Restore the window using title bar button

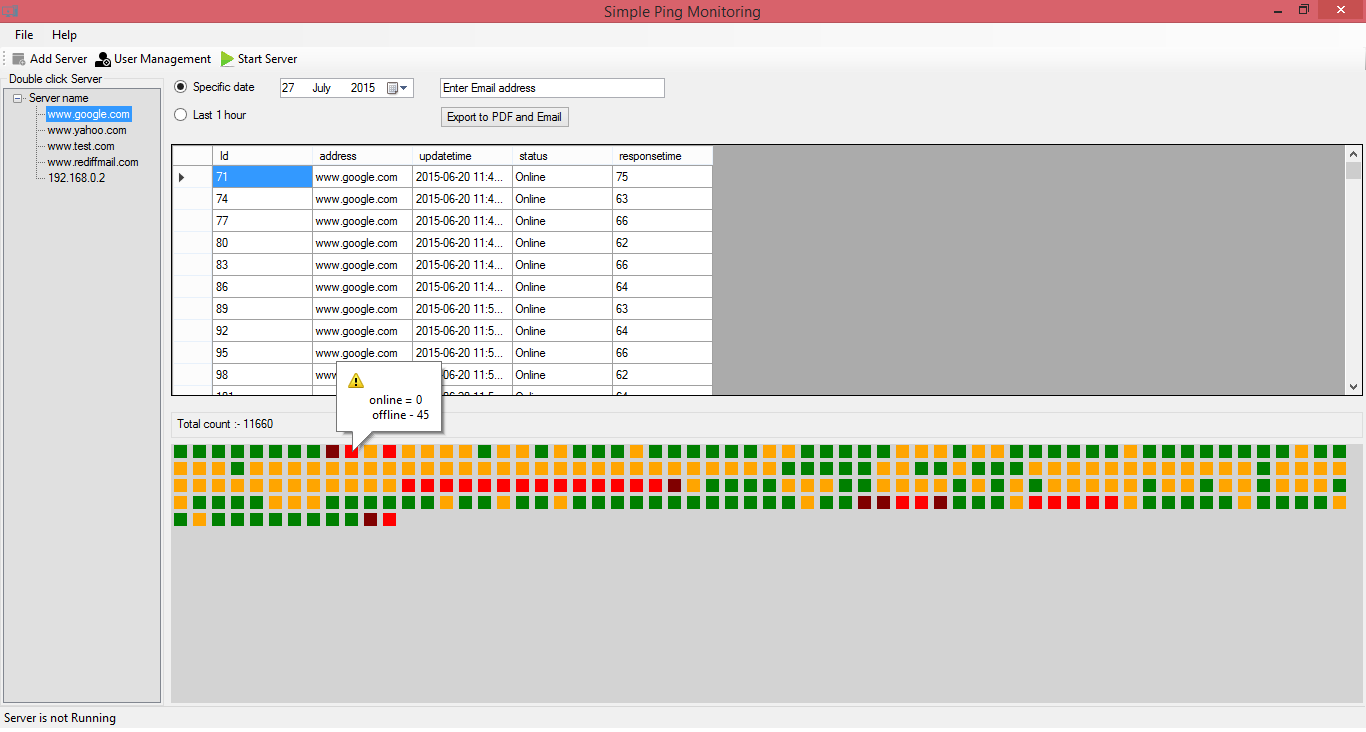pyautogui.click(x=1304, y=10)
